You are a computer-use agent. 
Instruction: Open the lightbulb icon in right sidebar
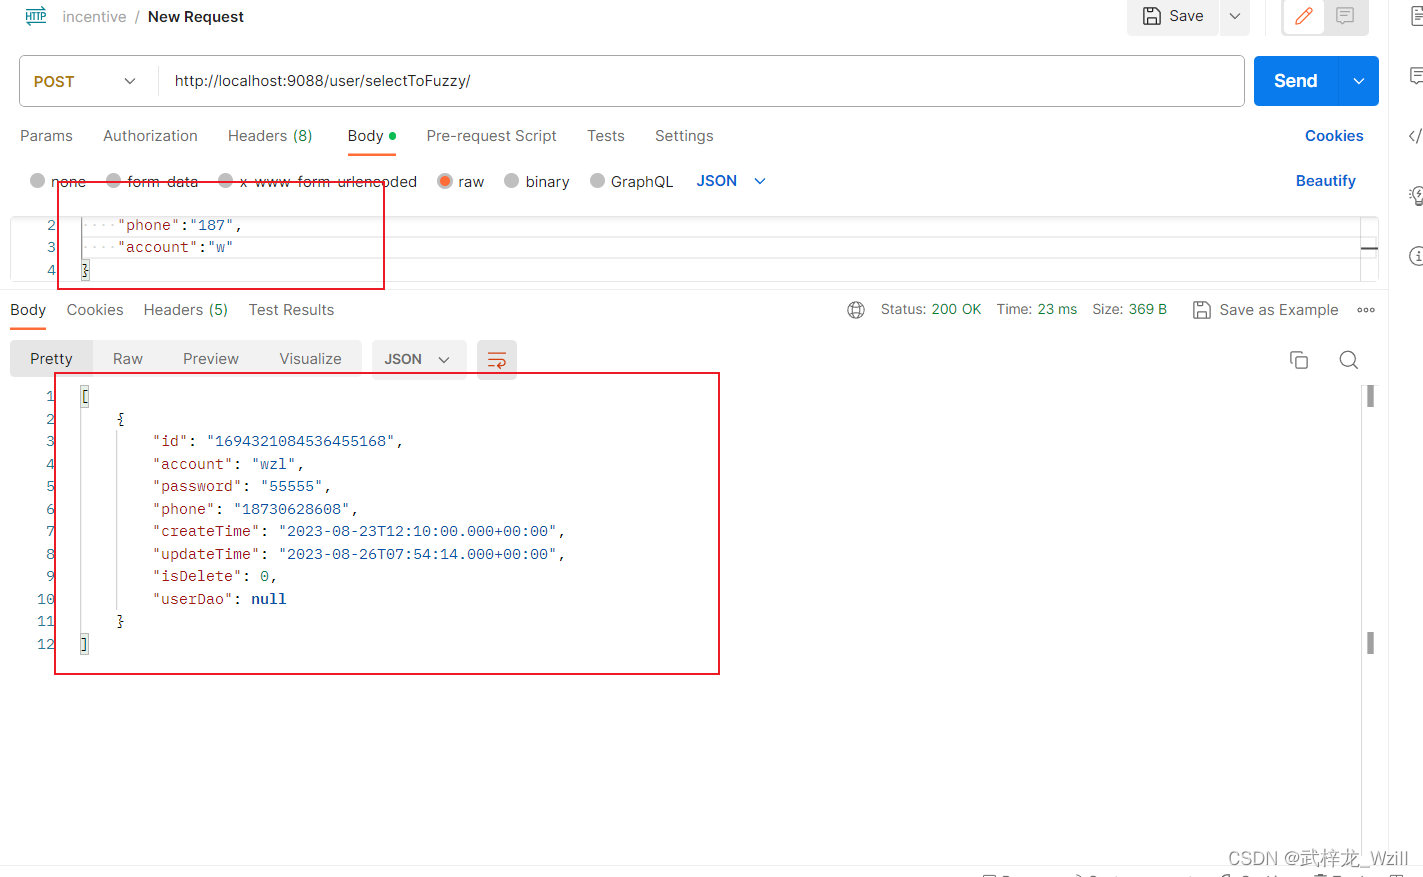click(x=1415, y=195)
